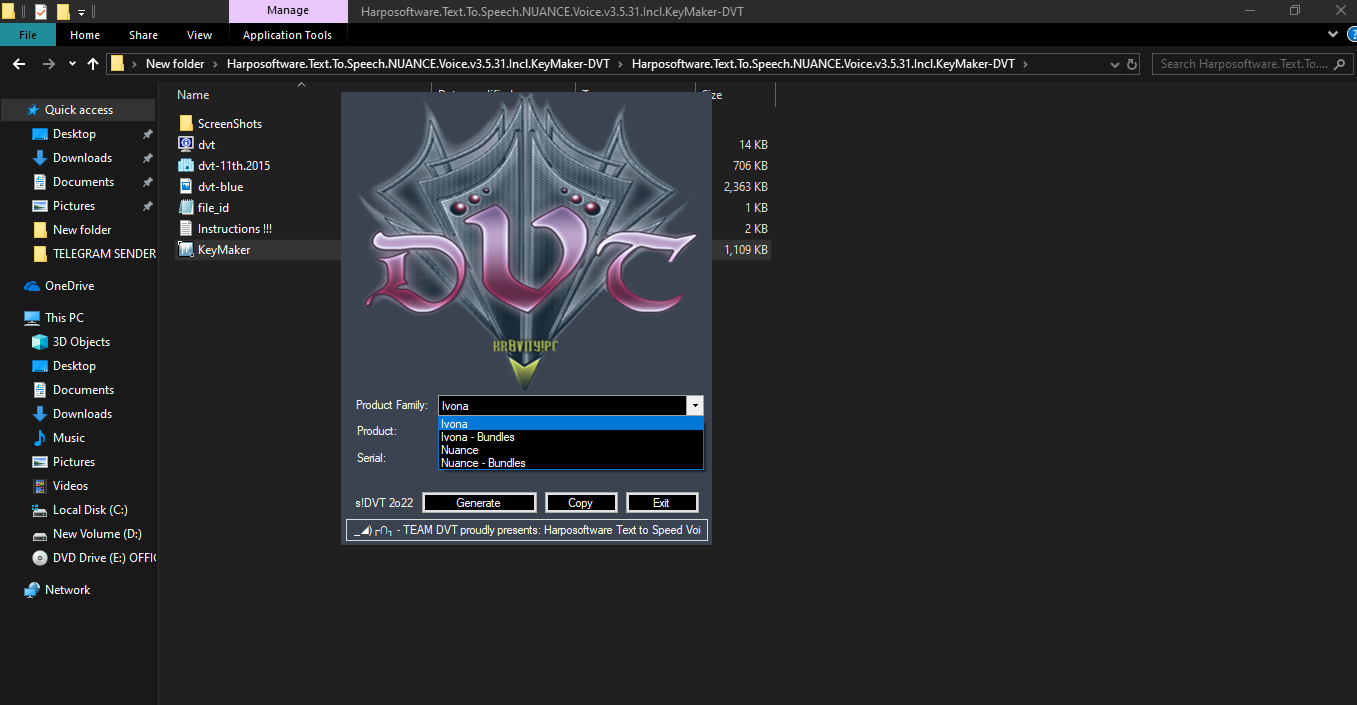Expand the address bar history dropdown
Viewport: 1357px width, 705px height.
click(1115, 64)
